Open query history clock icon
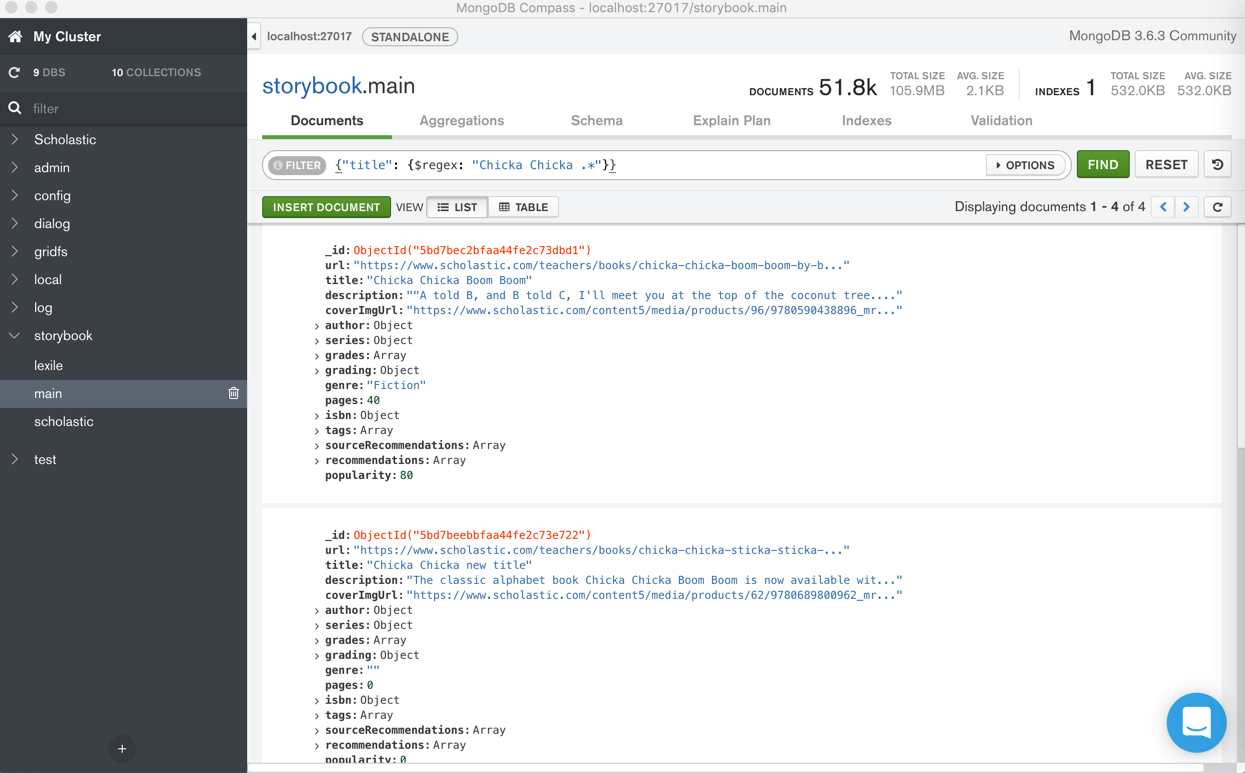 [1218, 165]
